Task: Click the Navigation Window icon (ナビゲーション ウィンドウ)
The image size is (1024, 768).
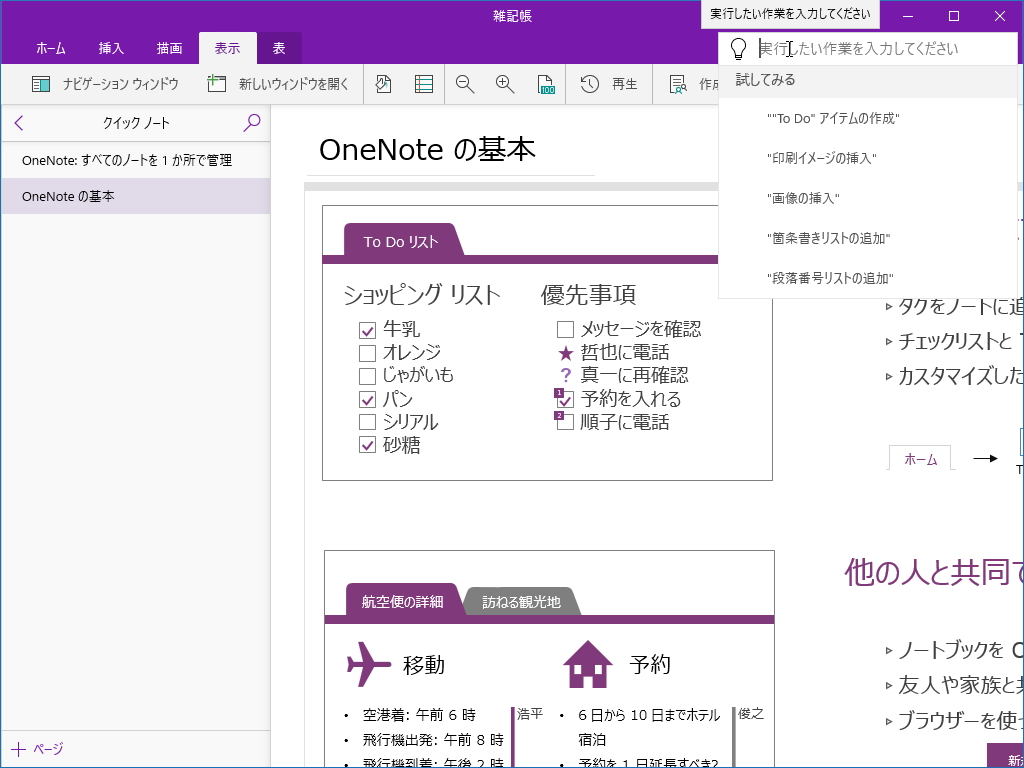Action: 41,84
